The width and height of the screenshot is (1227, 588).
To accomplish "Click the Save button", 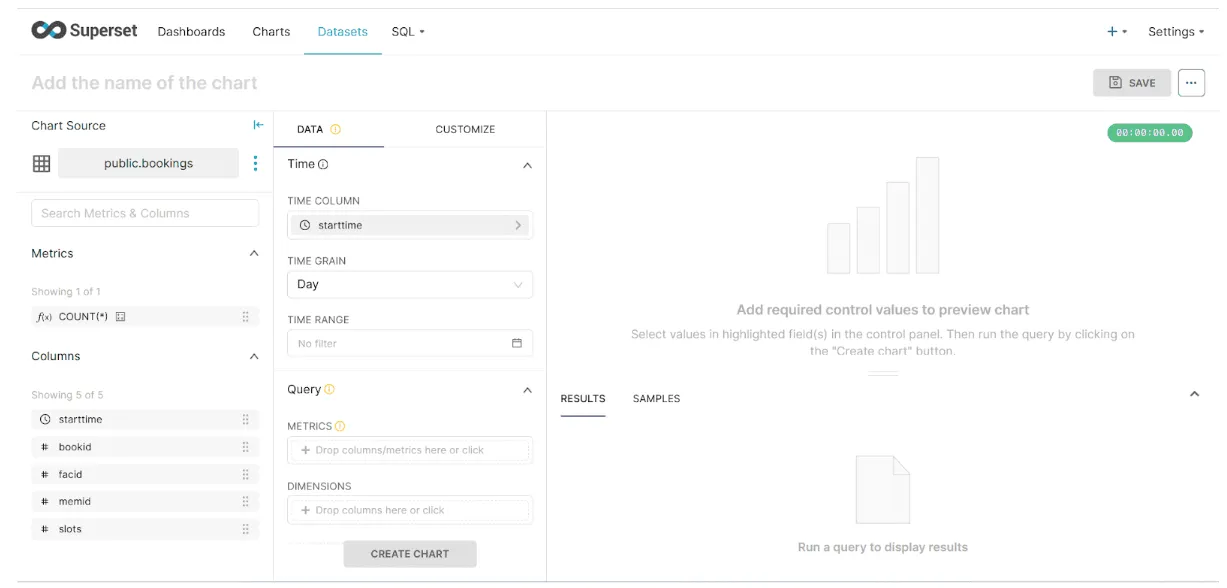I will [1132, 83].
